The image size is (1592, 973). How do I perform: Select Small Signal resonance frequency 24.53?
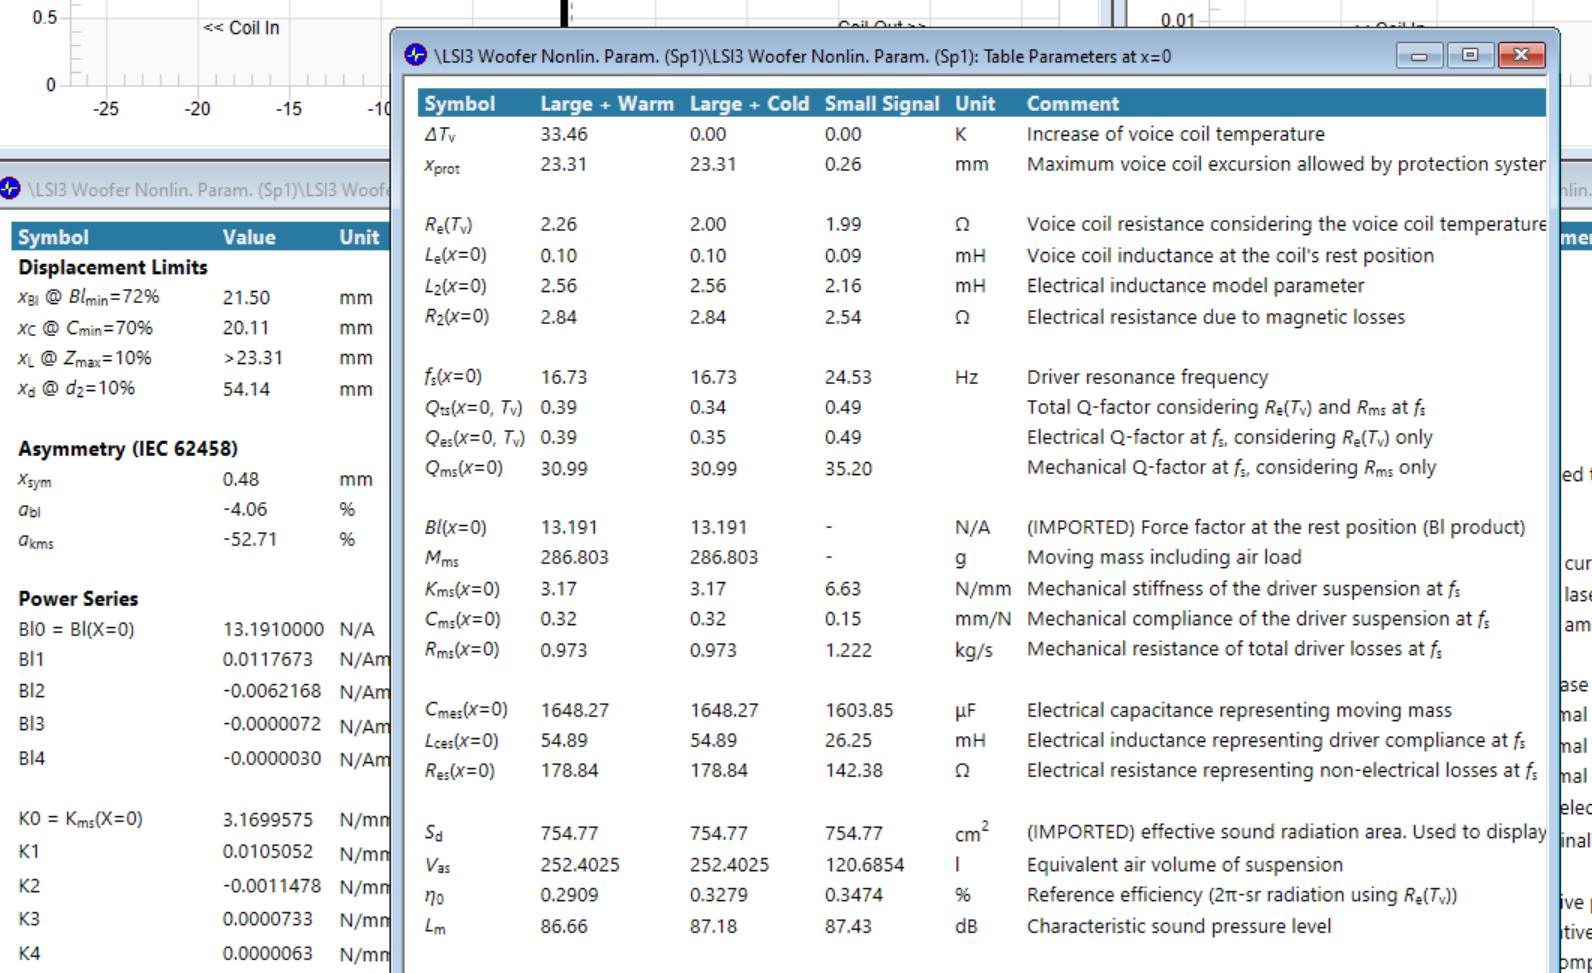[848, 377]
